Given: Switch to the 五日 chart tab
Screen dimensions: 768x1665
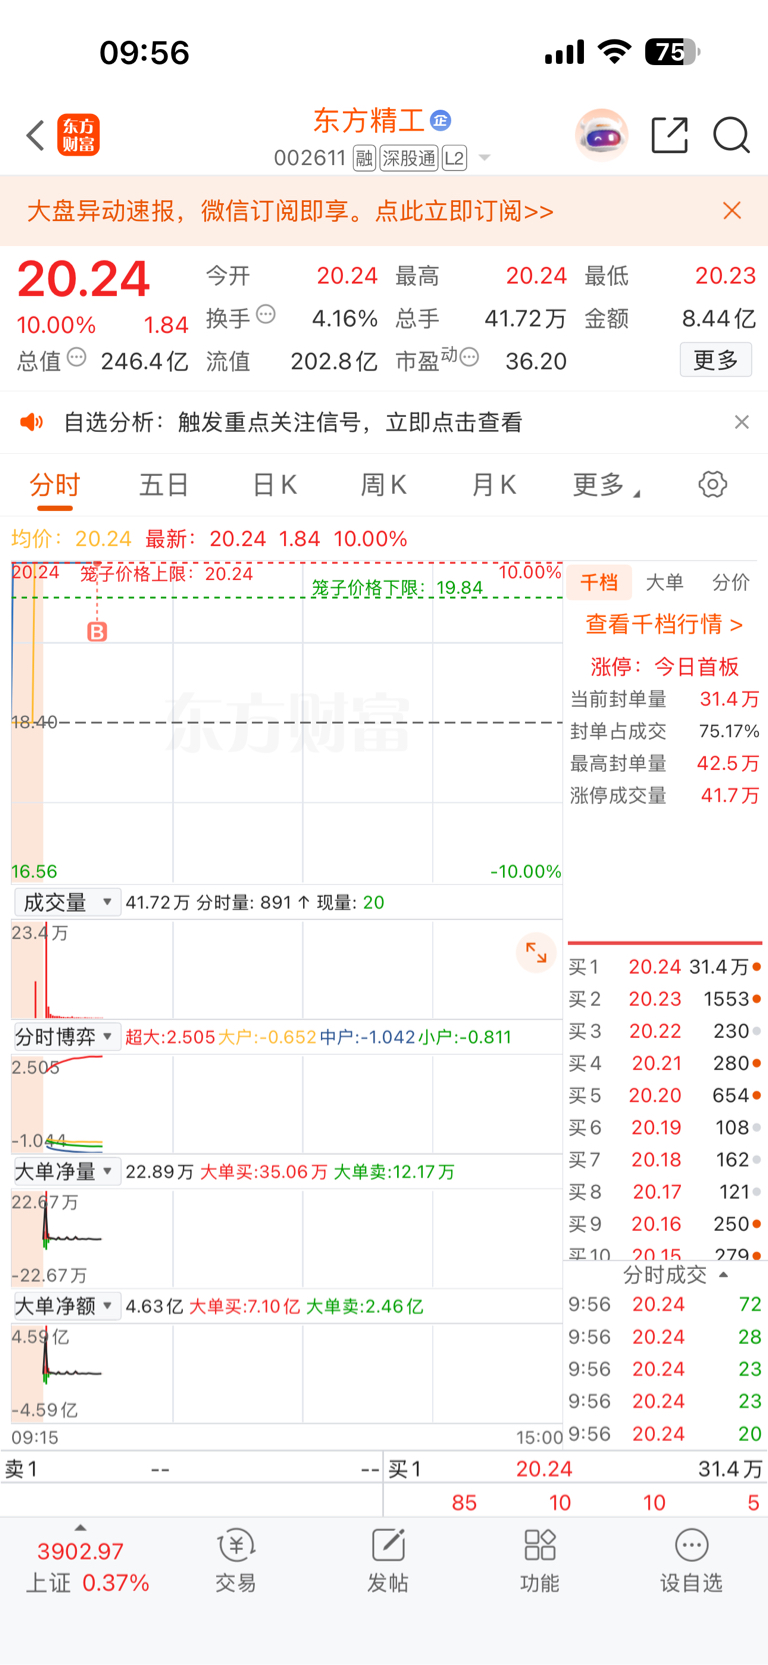Looking at the screenshot, I should pyautogui.click(x=164, y=485).
